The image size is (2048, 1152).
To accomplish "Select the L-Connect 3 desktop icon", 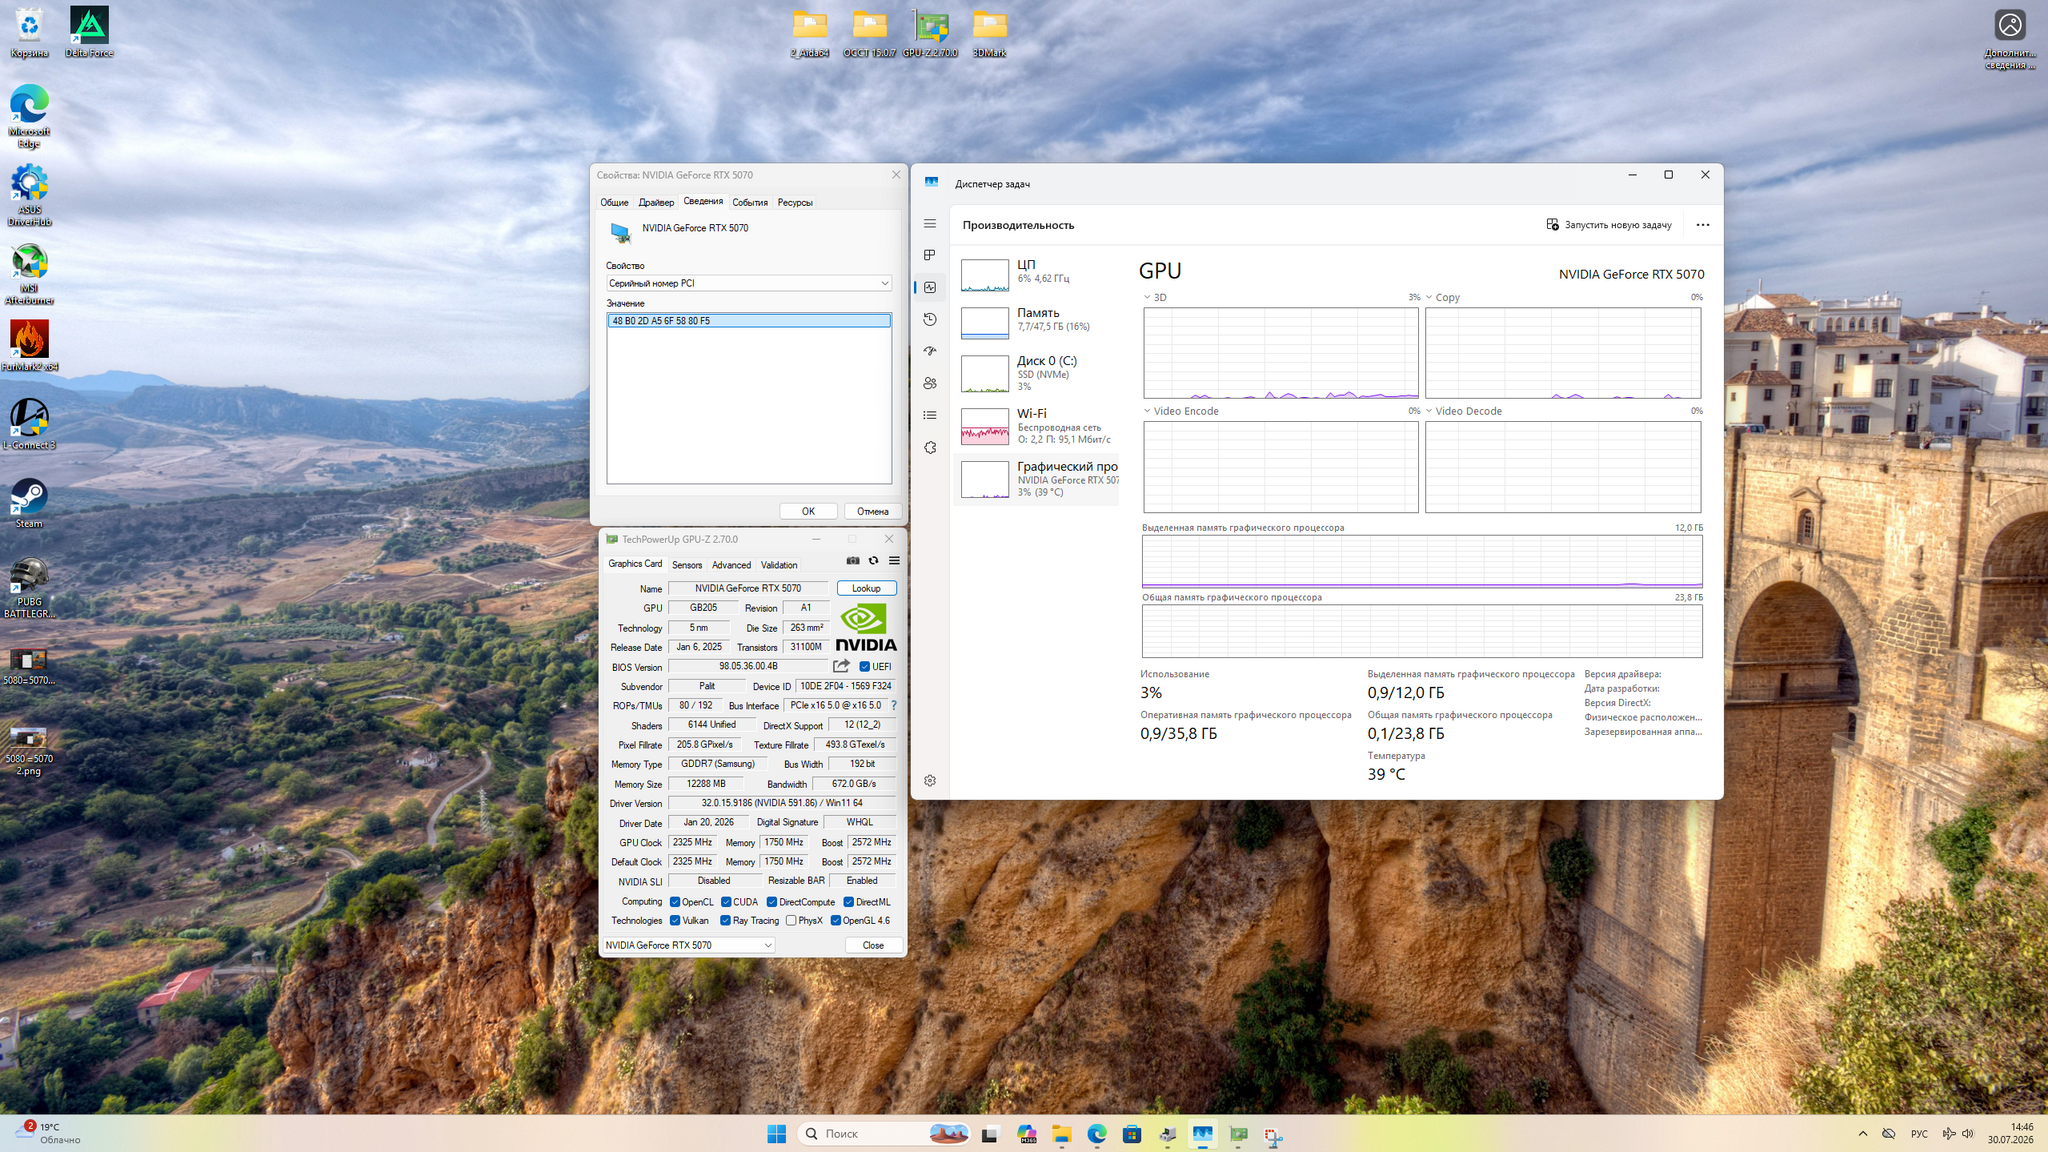I will 29,424.
